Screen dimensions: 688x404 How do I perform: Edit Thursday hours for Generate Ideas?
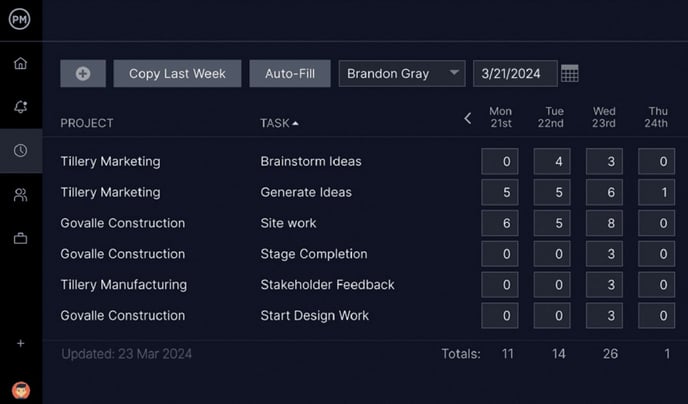point(656,192)
